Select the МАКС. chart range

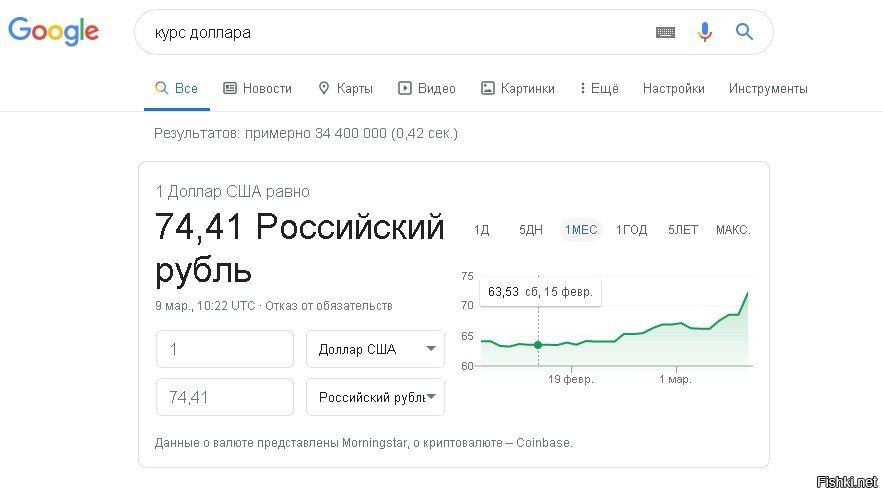tap(733, 230)
